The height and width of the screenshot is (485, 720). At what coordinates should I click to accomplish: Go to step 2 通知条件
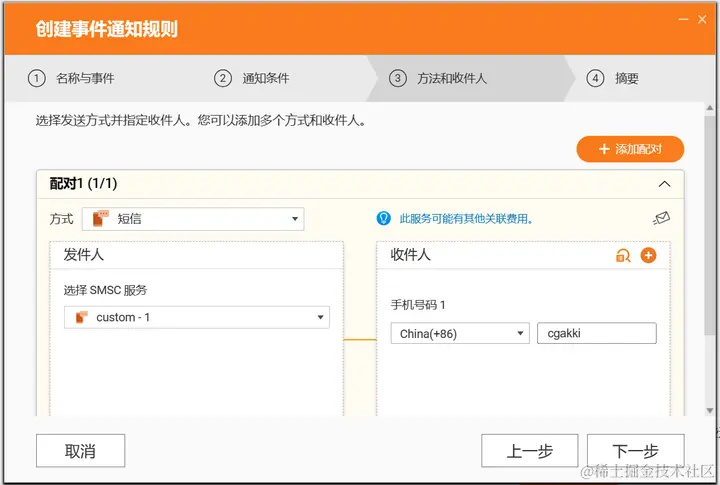(x=252, y=78)
